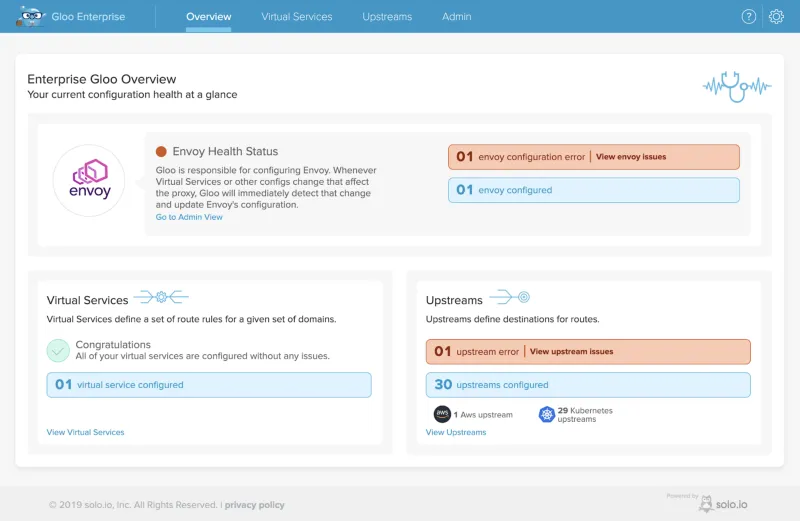Viewport: 800px width, 521px height.
Task: Switch to the Overview tab
Action: [x=208, y=16]
